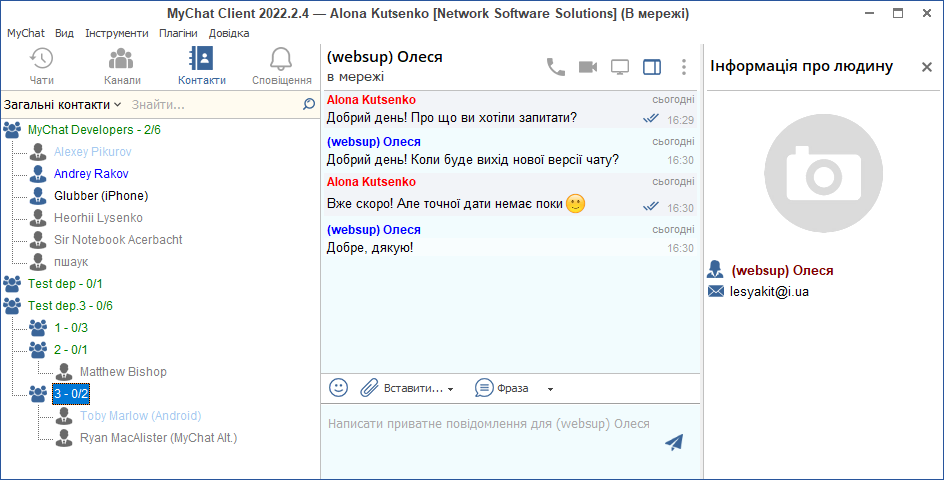Open the Сповіщення notifications tab
Image resolution: width=944 pixels, height=480 pixels.
click(x=281, y=66)
